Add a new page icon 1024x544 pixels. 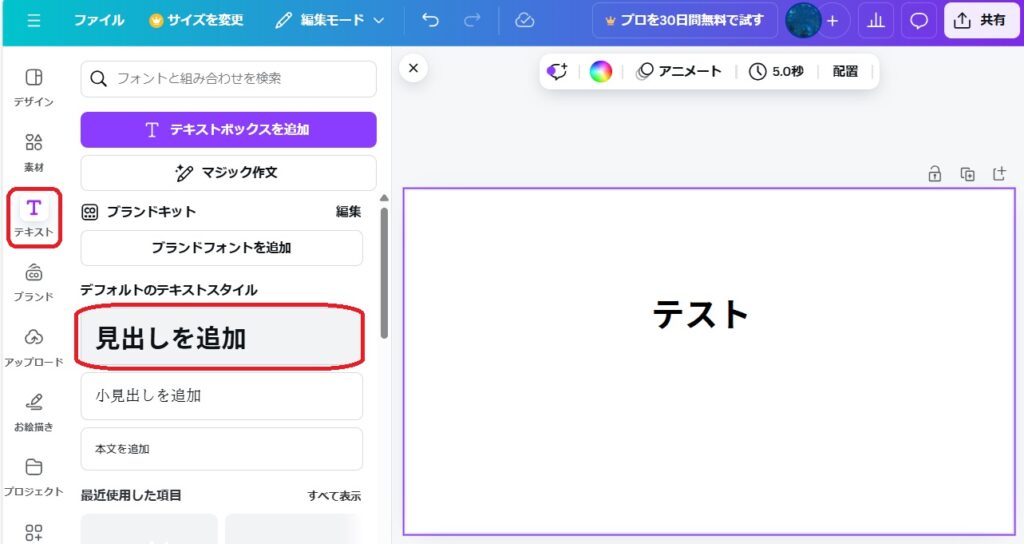click(x=999, y=174)
